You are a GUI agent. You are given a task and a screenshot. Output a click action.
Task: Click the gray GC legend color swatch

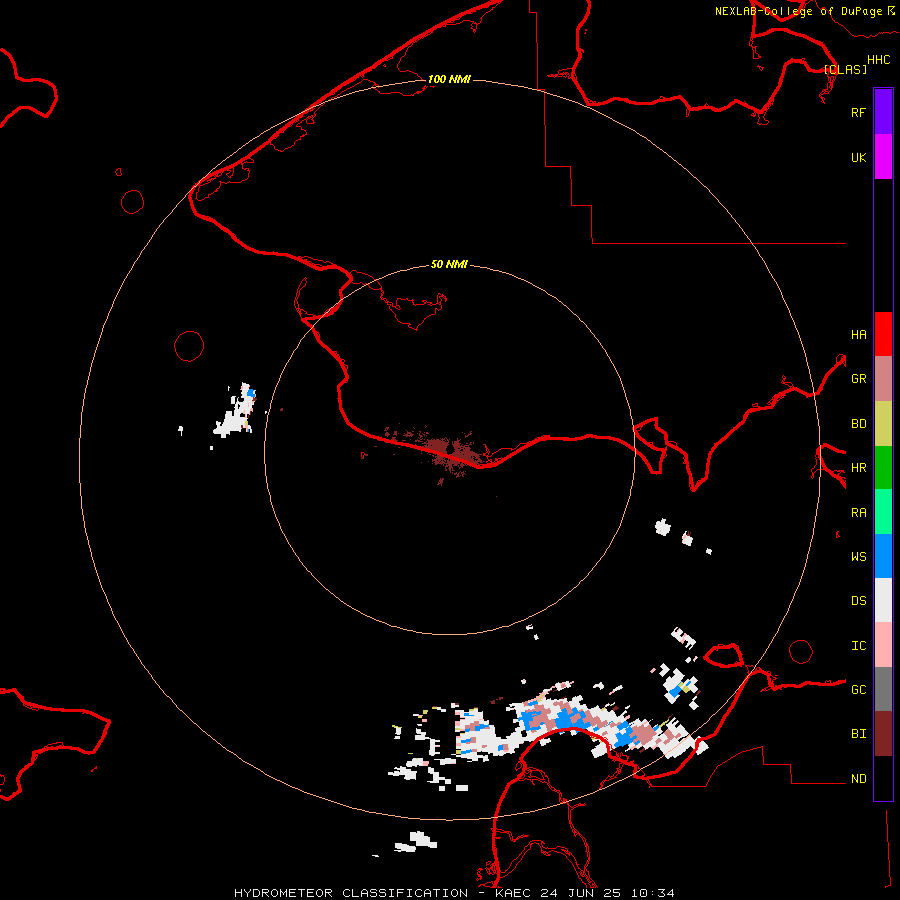[883, 689]
